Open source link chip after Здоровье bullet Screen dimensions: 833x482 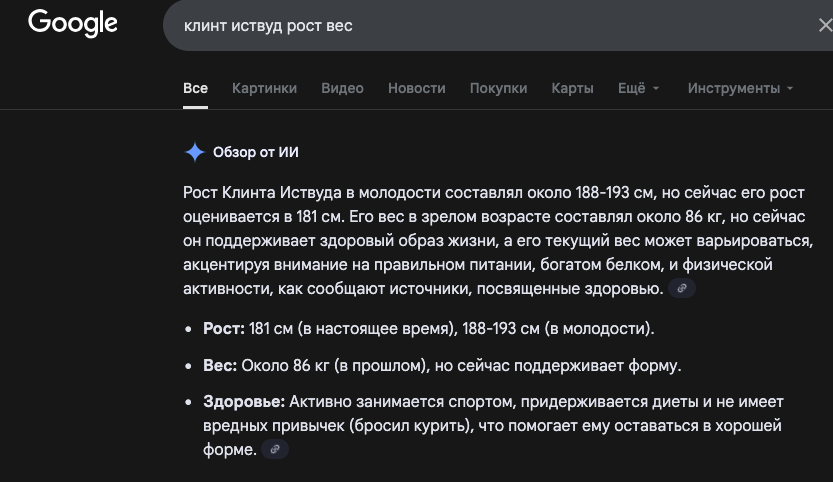274,450
